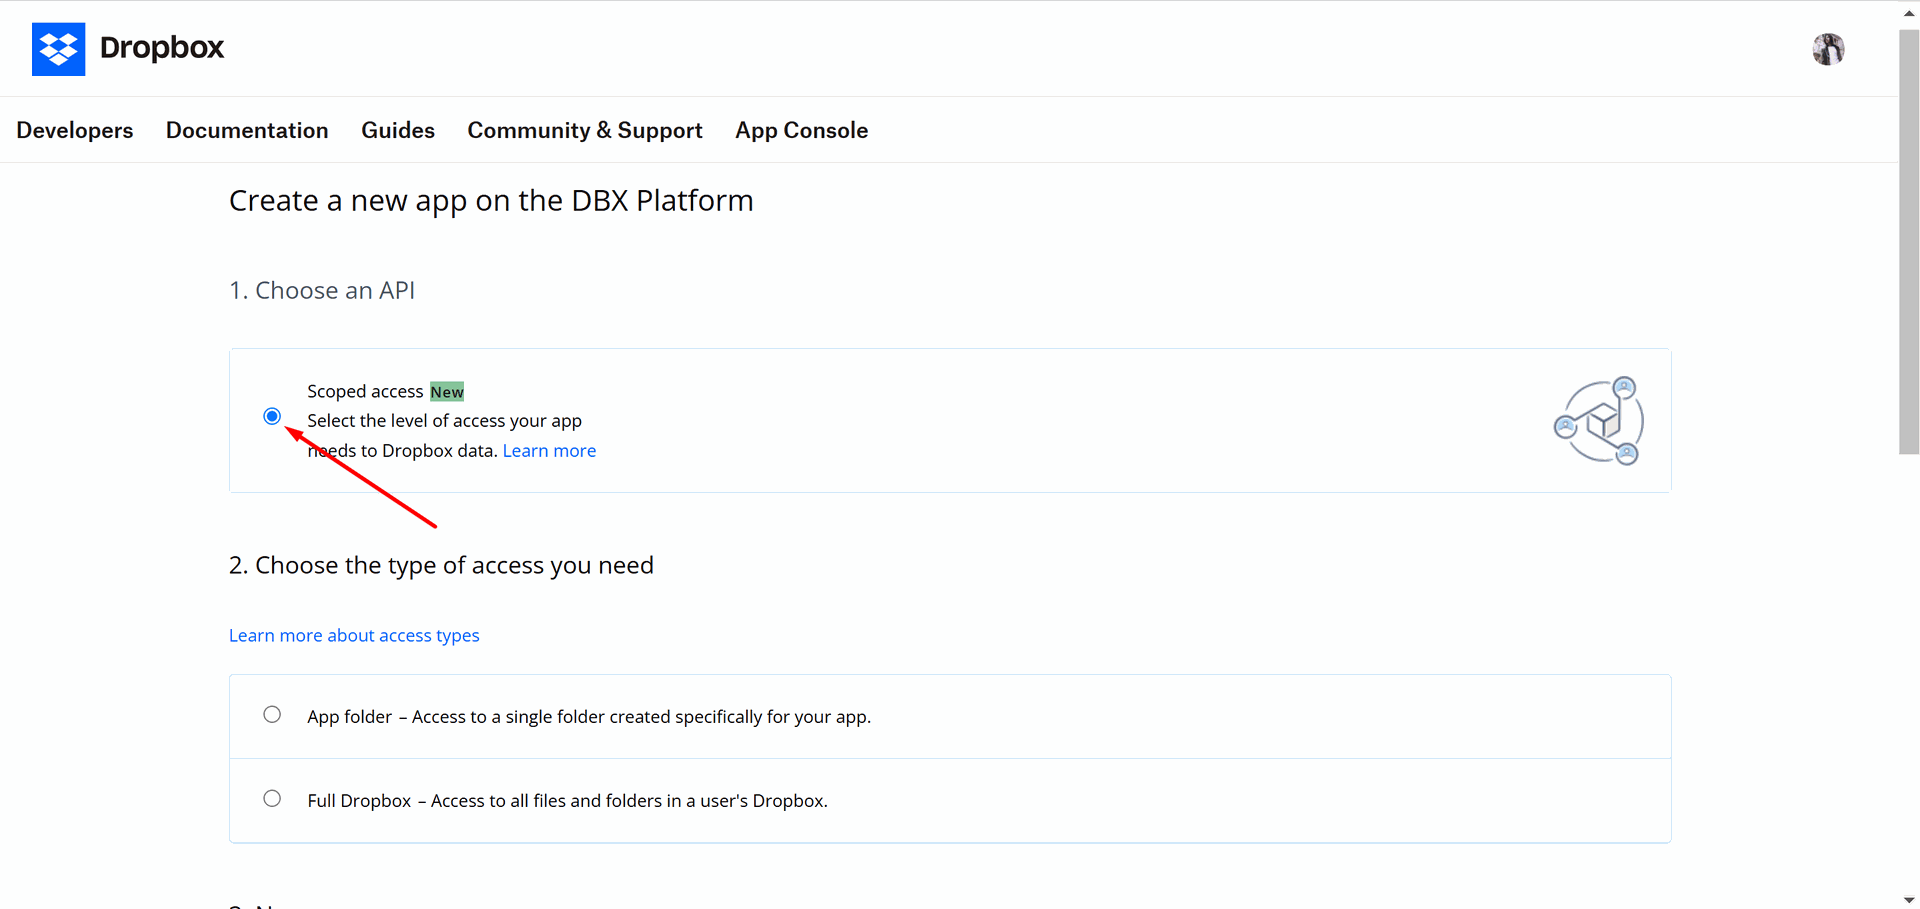Choose the Full Dropbox access option
This screenshot has height=909, width=1920.
[272, 798]
